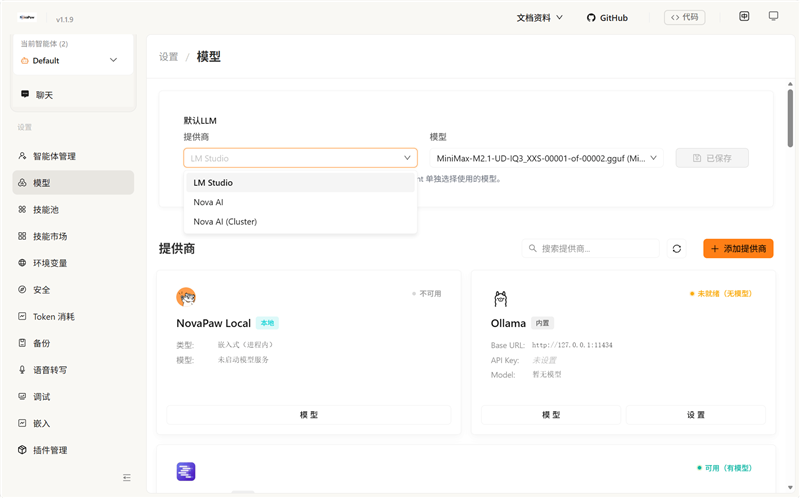Expand the Default agent selector
The image size is (800, 498).
pyautogui.click(x=72, y=60)
